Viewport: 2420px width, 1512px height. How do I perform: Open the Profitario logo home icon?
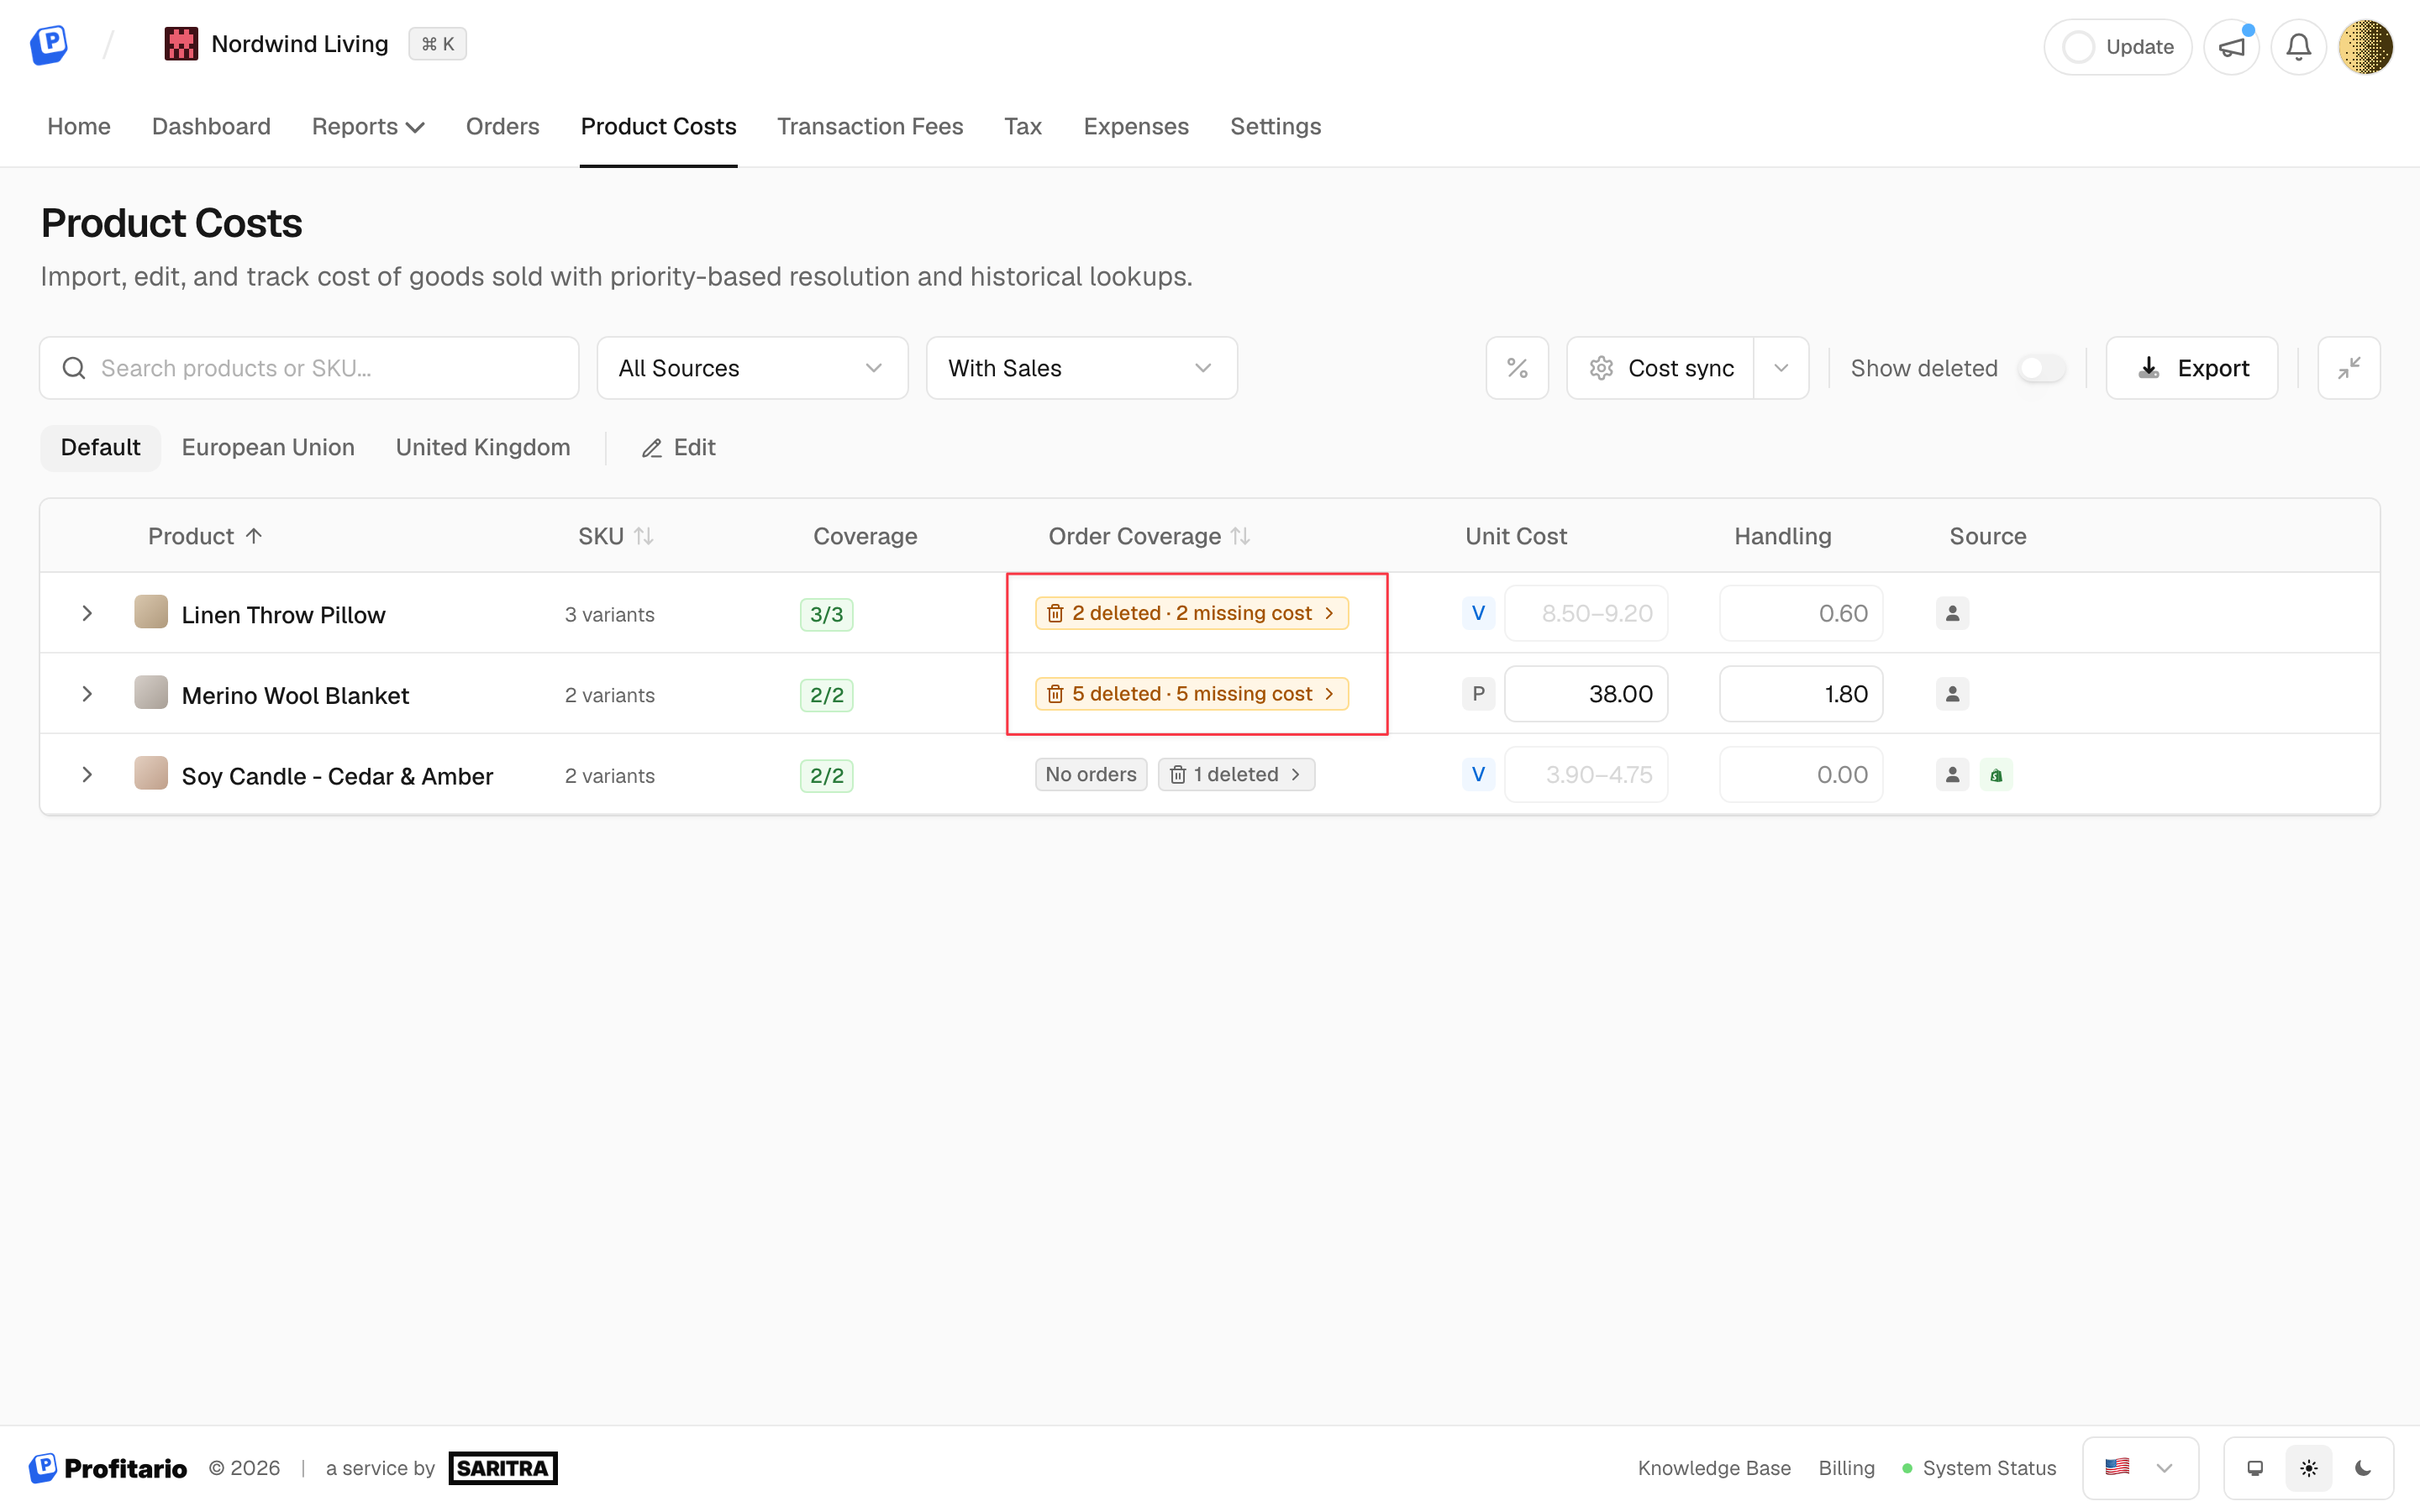[x=48, y=45]
